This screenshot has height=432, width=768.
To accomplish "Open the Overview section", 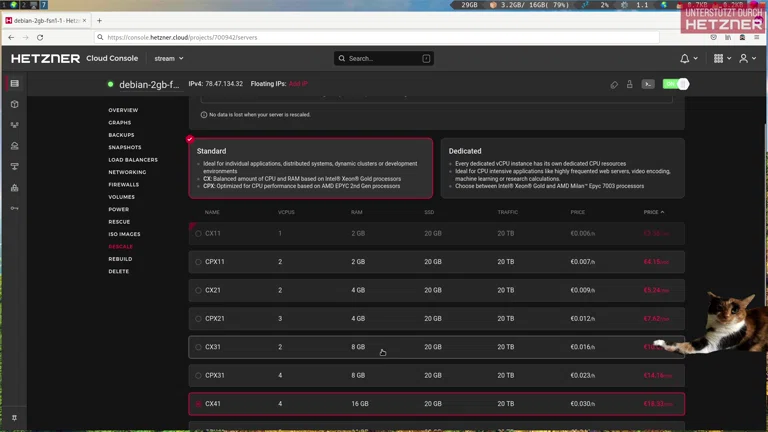I will coord(123,110).
